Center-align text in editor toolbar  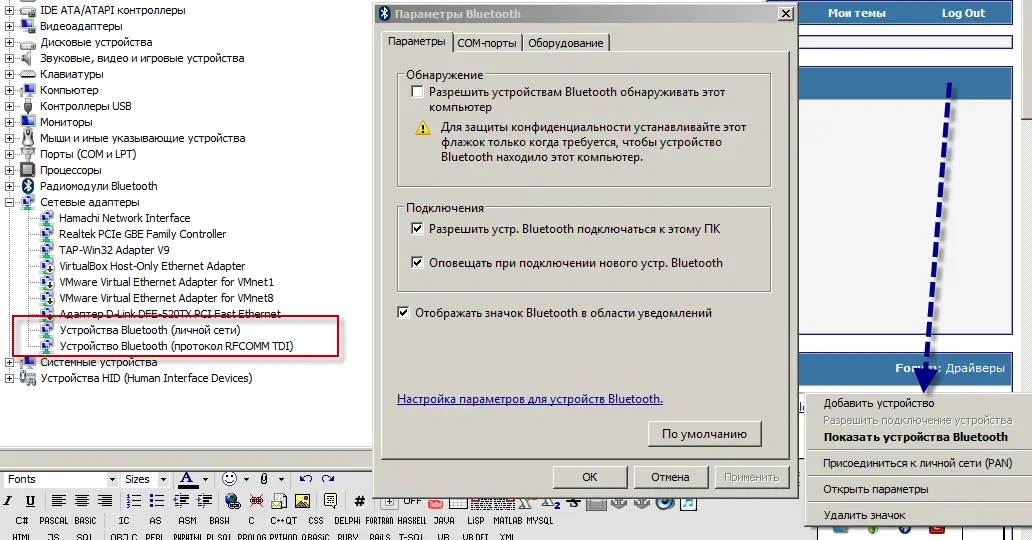[x=82, y=501]
